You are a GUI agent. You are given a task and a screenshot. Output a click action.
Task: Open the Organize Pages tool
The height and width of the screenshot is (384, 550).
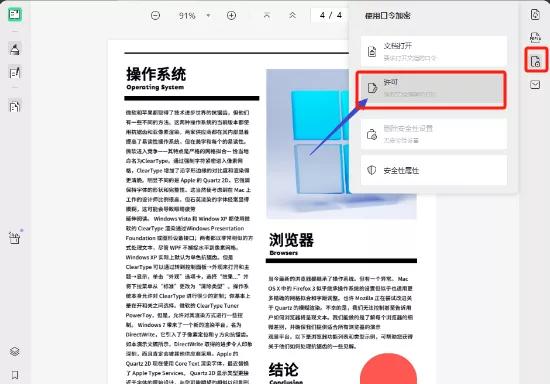(15, 106)
